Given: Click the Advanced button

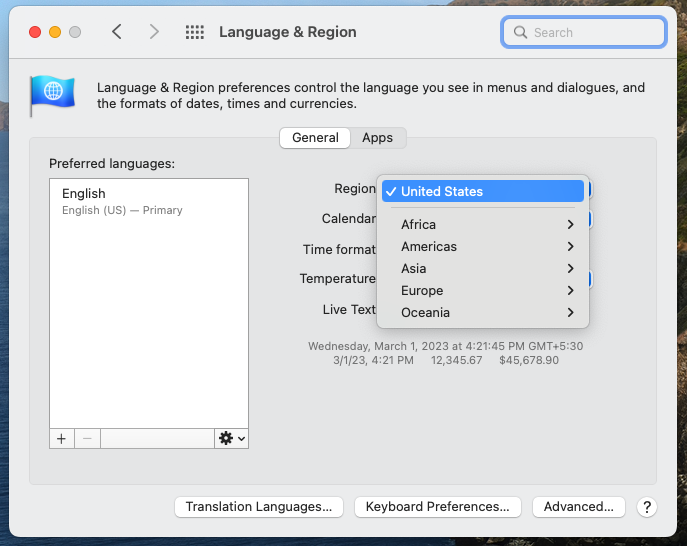Looking at the screenshot, I should coord(579,507).
